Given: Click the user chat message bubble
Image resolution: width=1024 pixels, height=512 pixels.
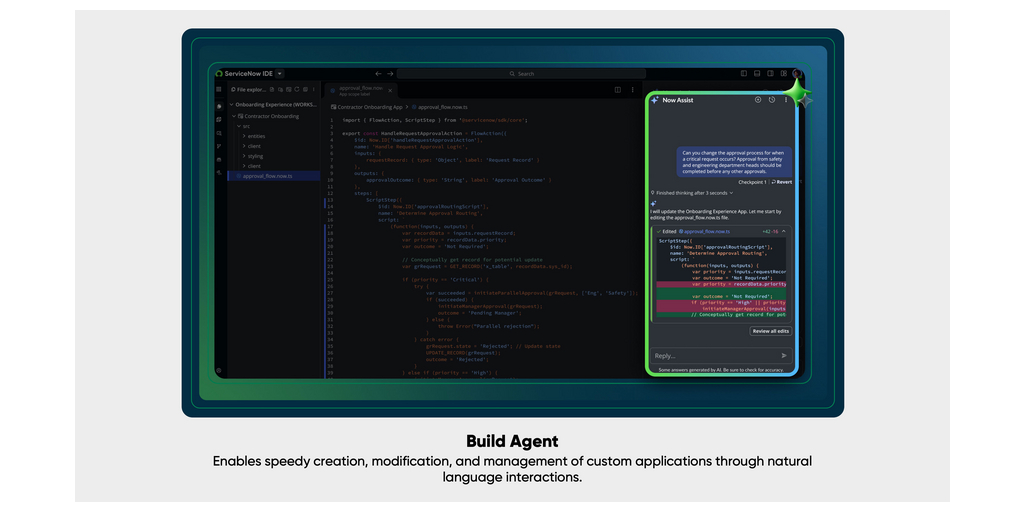Looking at the screenshot, I should [734, 161].
